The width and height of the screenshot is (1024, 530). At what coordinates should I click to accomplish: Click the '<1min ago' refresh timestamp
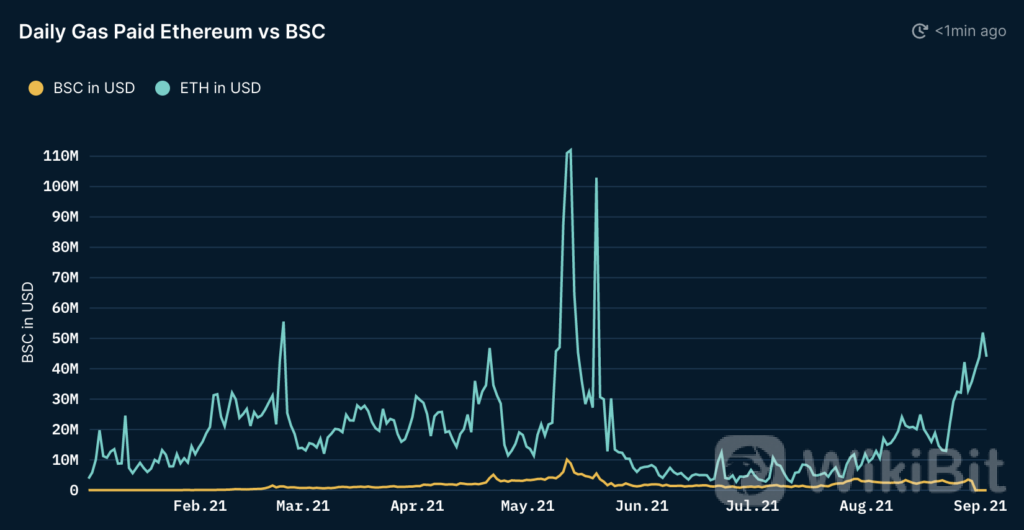[x=970, y=31]
